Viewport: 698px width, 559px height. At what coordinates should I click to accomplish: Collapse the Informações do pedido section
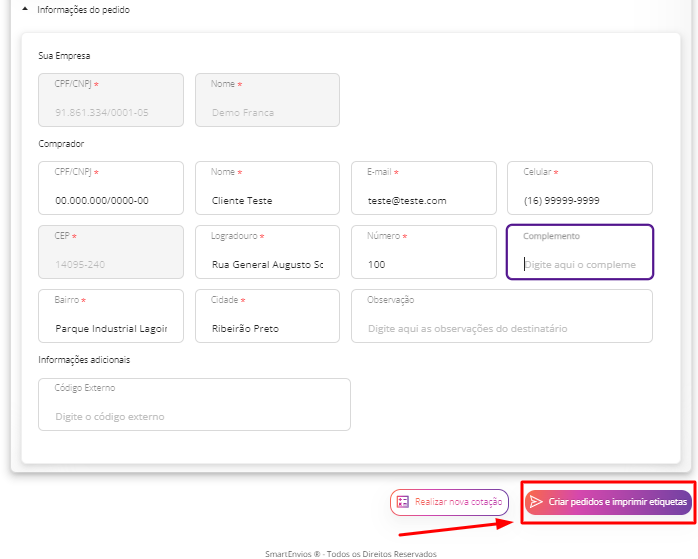pyautogui.click(x=25, y=9)
